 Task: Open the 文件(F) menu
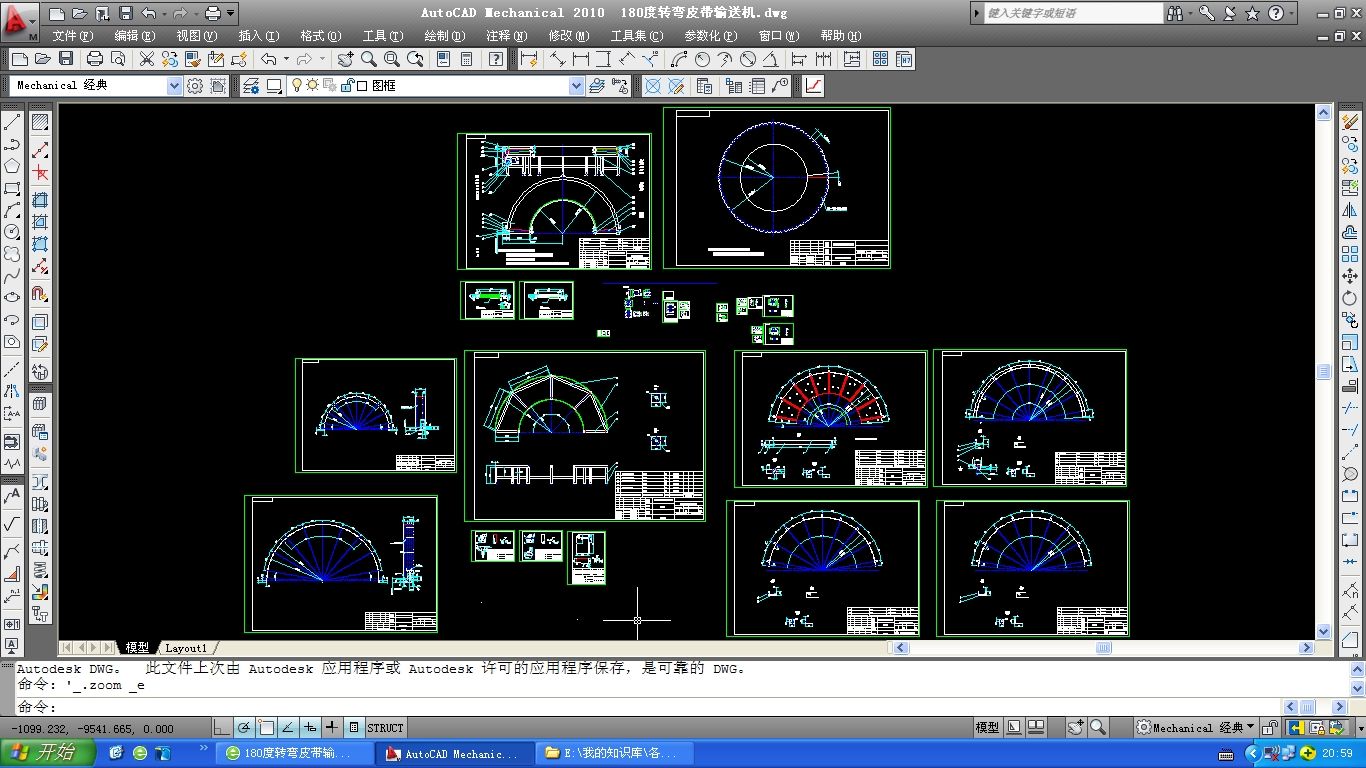[72, 36]
